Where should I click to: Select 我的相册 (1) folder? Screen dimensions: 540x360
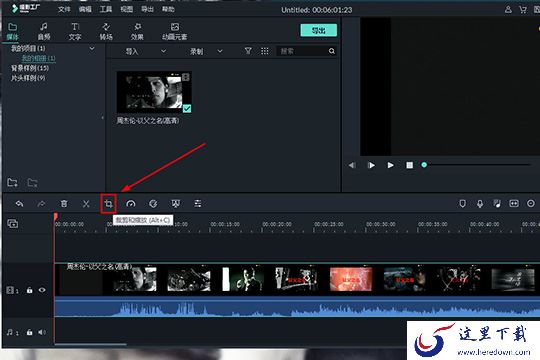tap(38, 58)
